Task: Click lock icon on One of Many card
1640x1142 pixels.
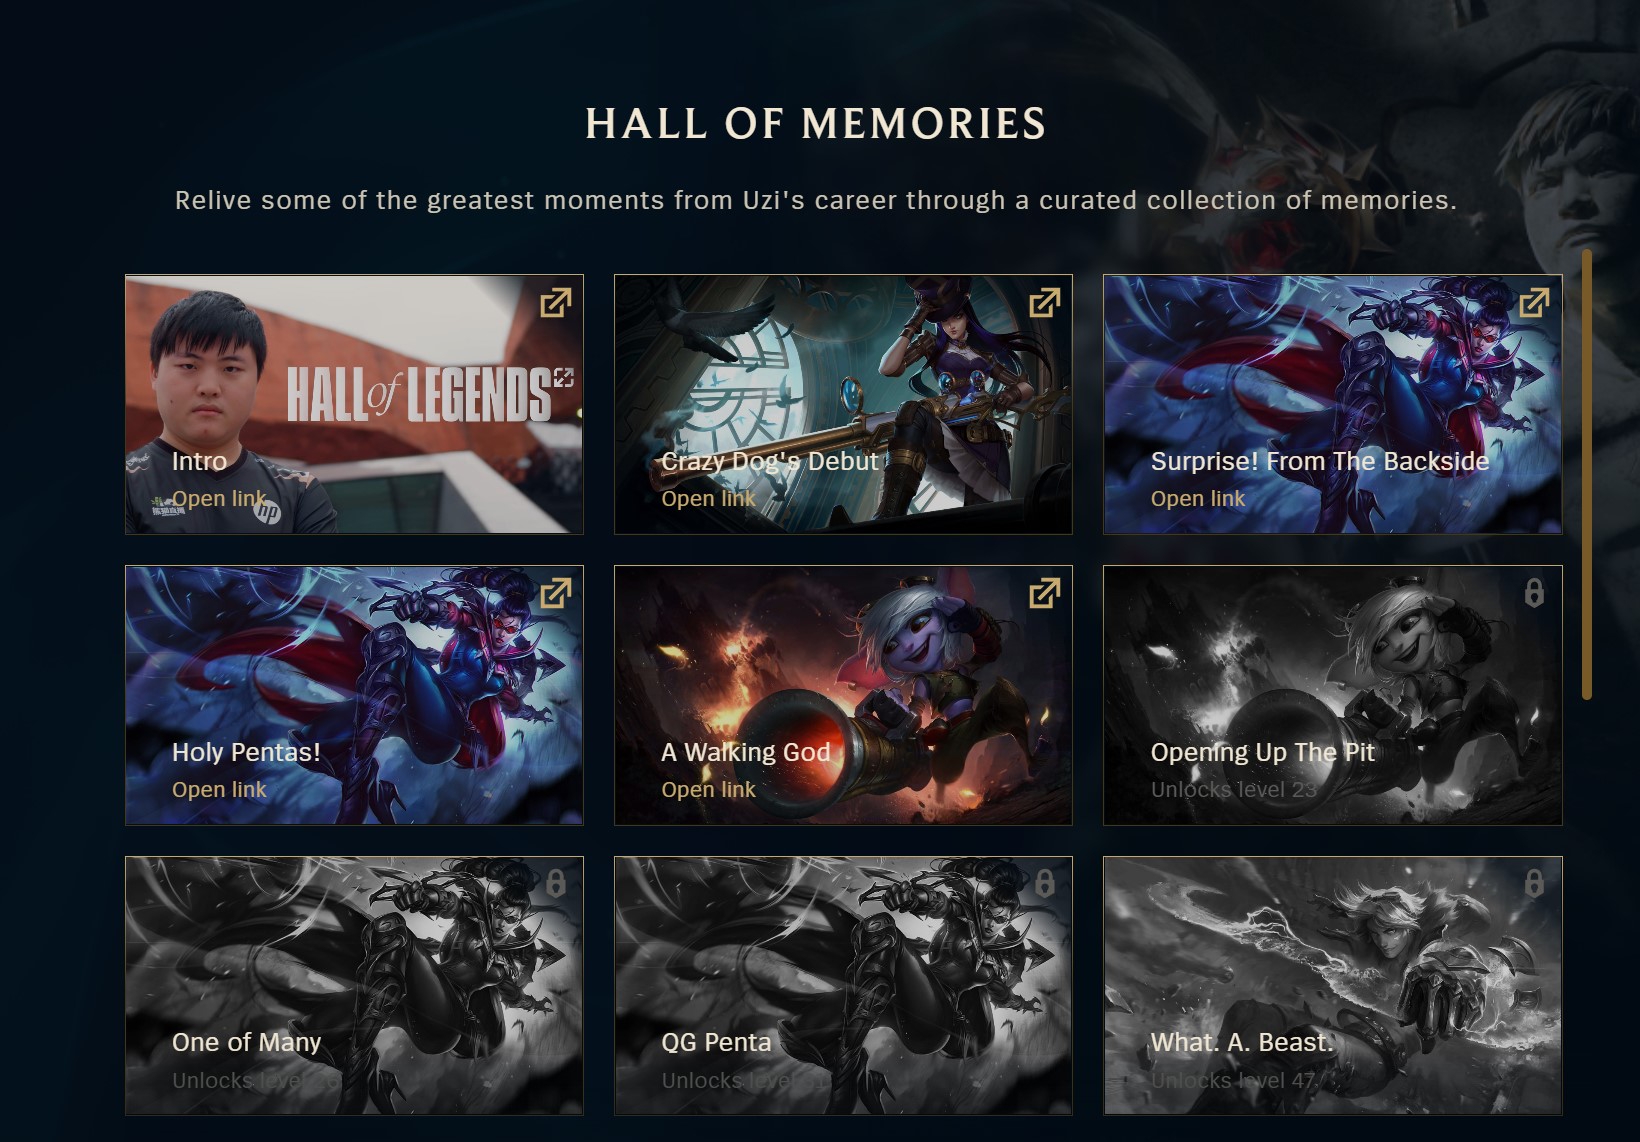Action: [556, 883]
